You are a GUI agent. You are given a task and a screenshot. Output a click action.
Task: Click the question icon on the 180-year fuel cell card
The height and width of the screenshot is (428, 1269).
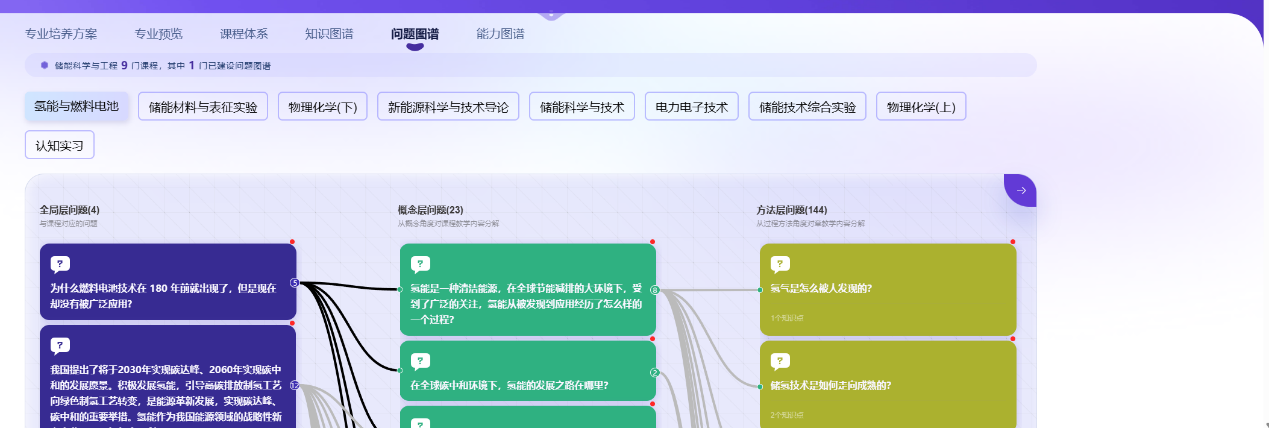pyautogui.click(x=60, y=265)
